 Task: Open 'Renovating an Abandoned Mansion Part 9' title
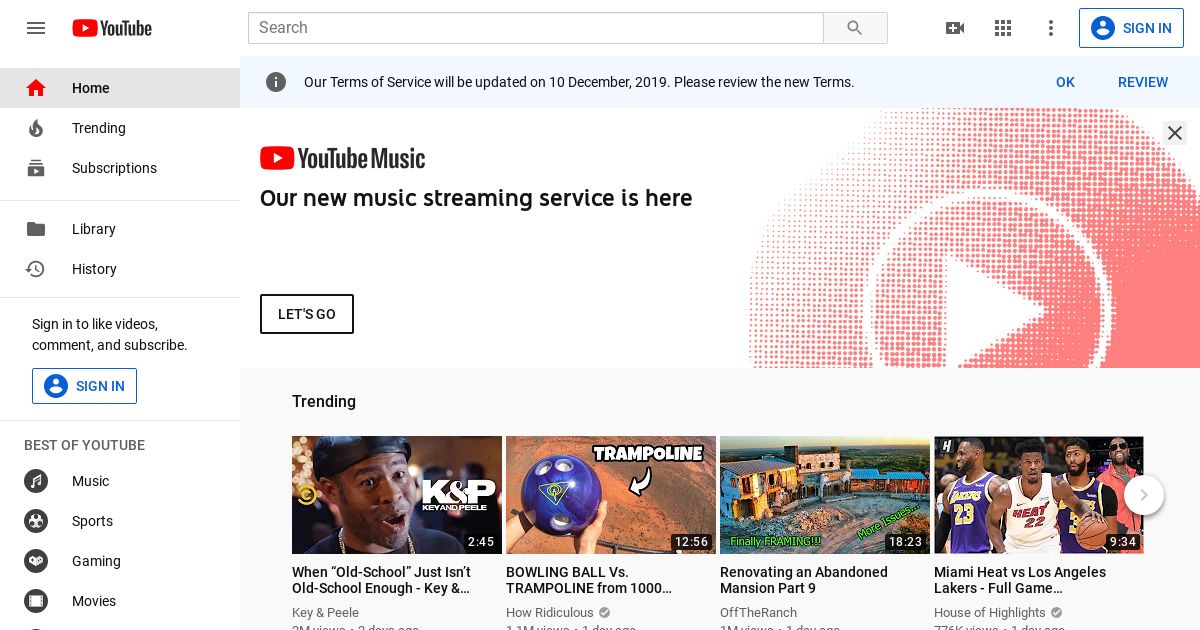click(x=804, y=580)
